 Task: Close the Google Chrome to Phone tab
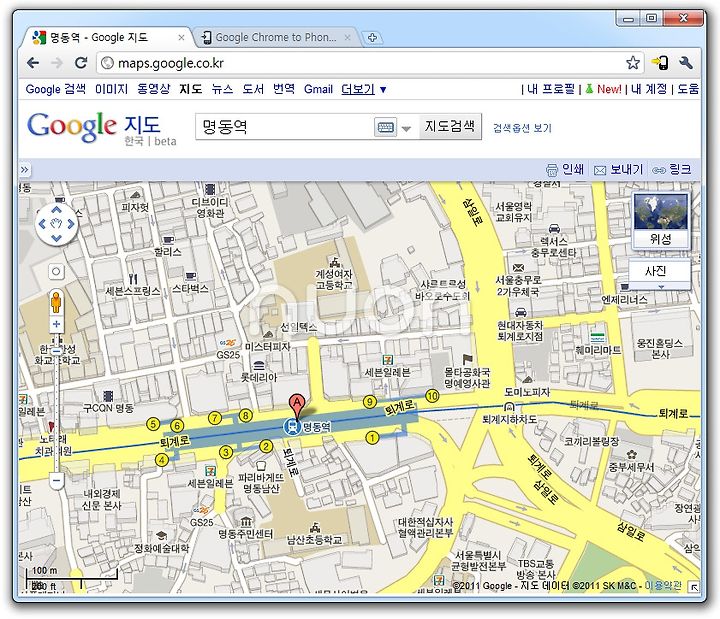coord(348,38)
